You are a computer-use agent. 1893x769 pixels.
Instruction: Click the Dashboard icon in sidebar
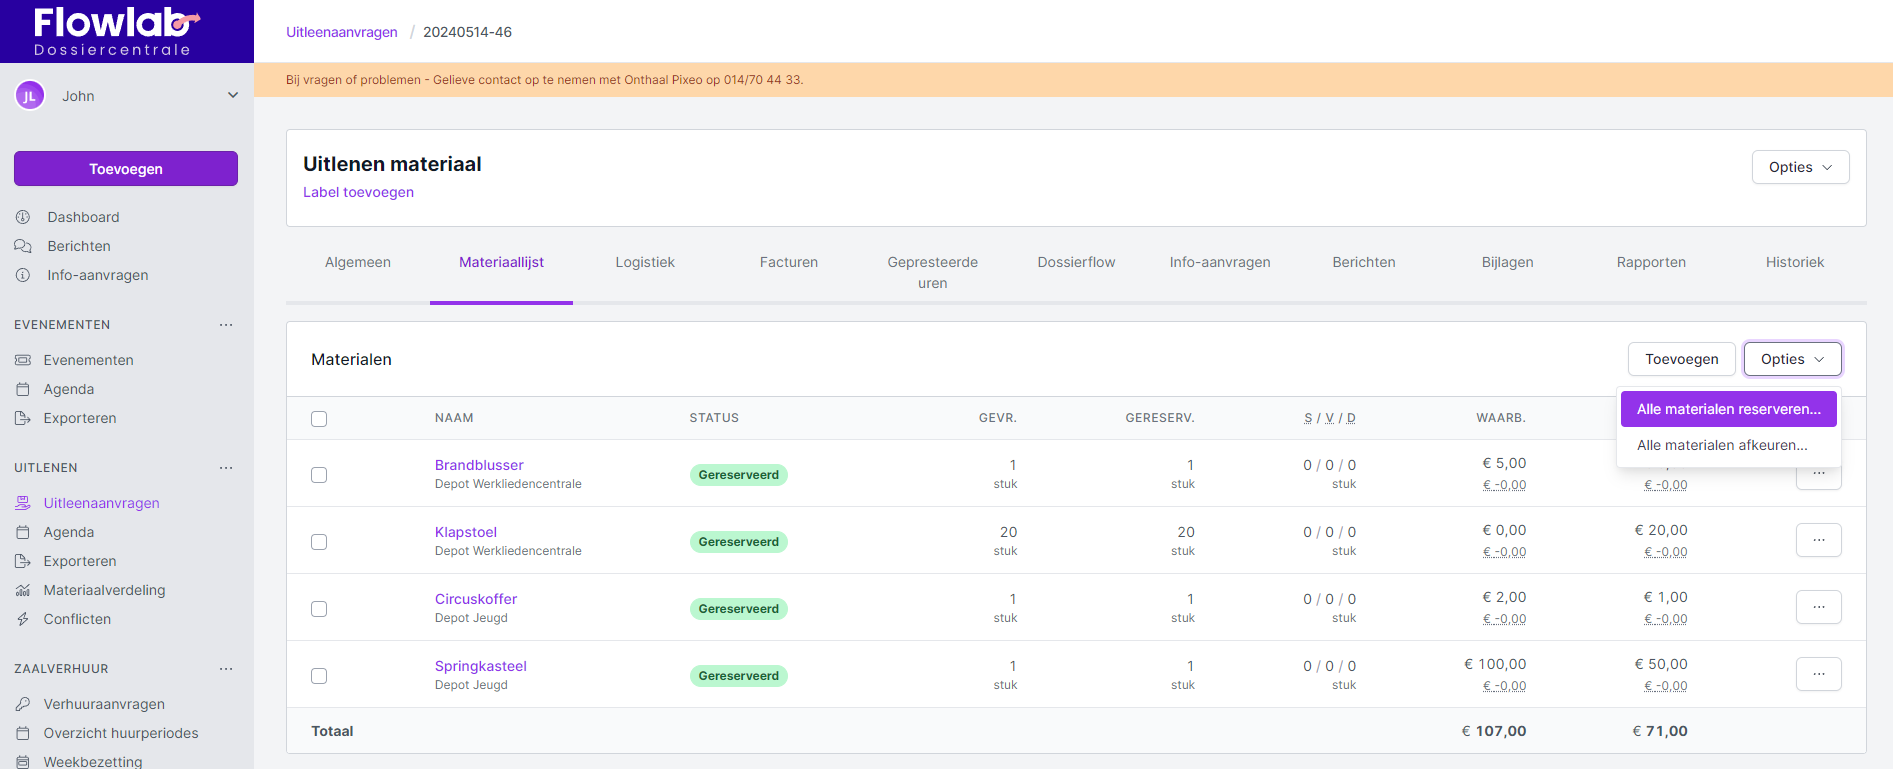[x=23, y=217]
